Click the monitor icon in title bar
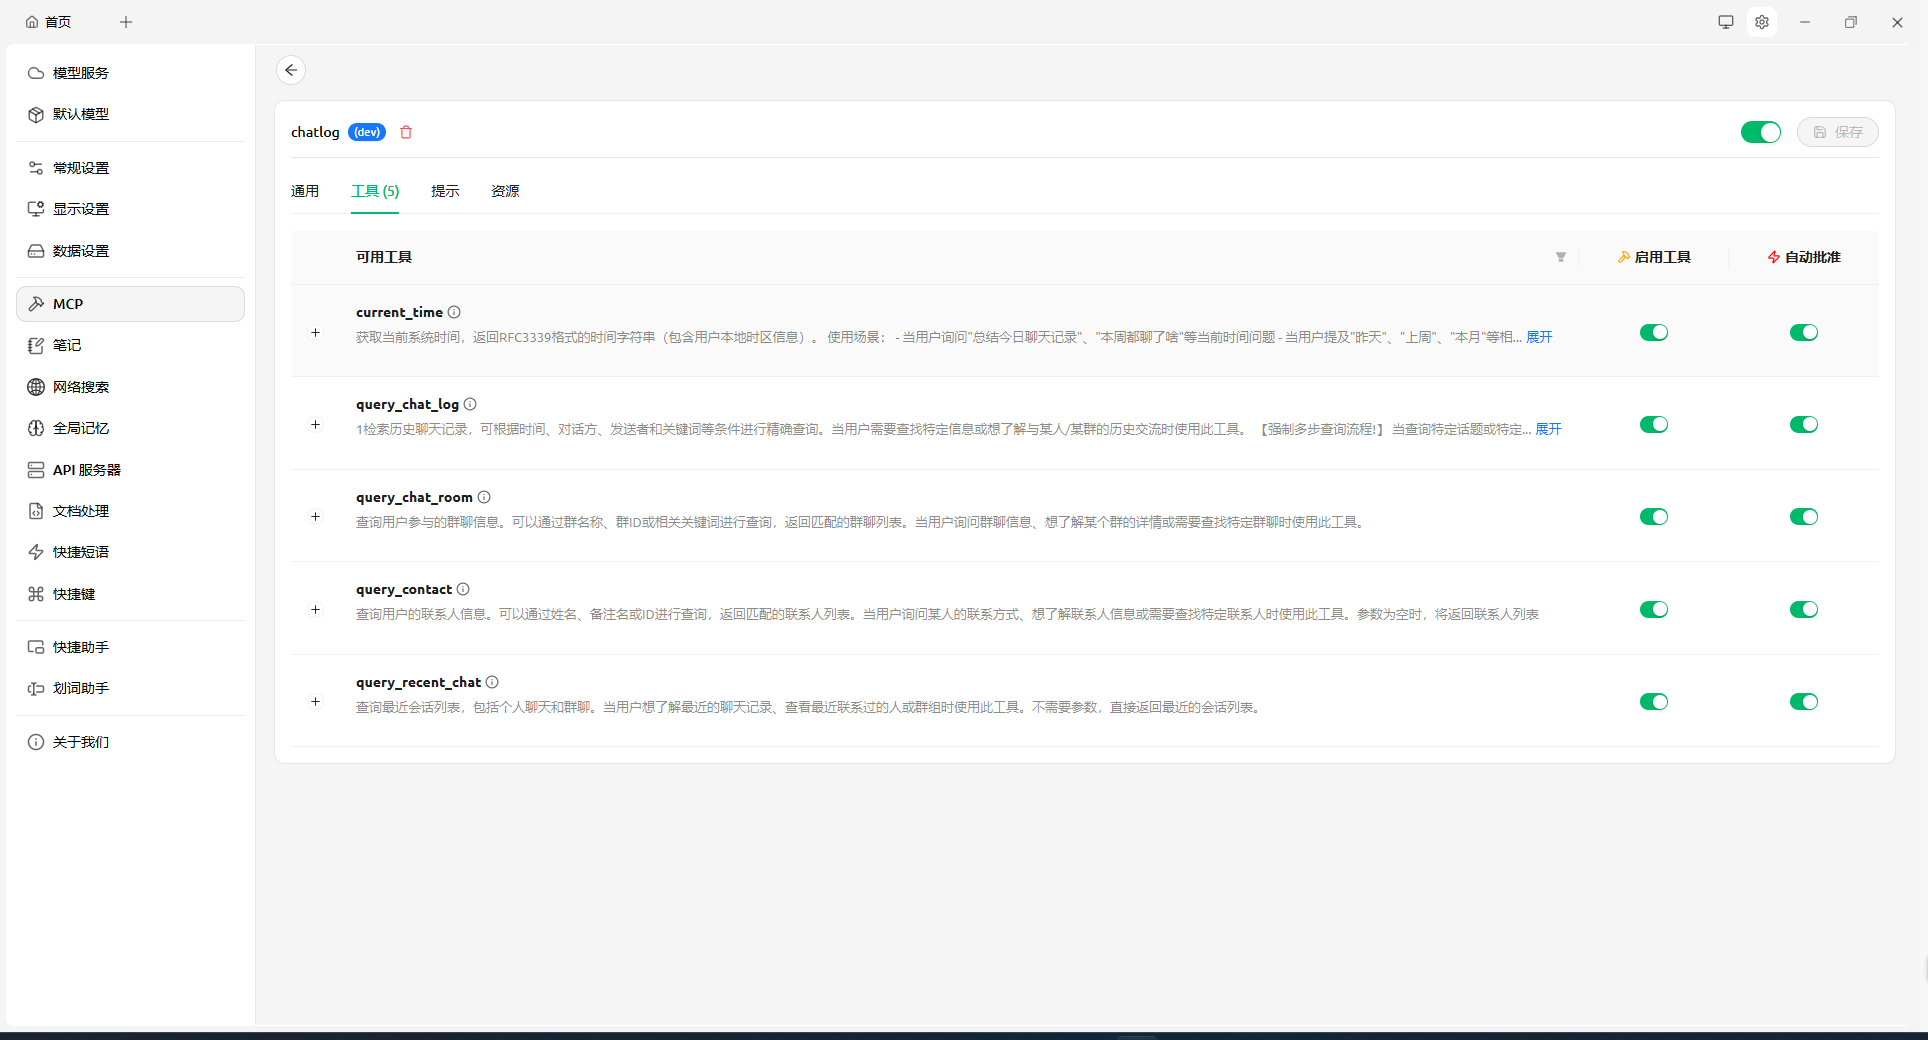 point(1726,22)
